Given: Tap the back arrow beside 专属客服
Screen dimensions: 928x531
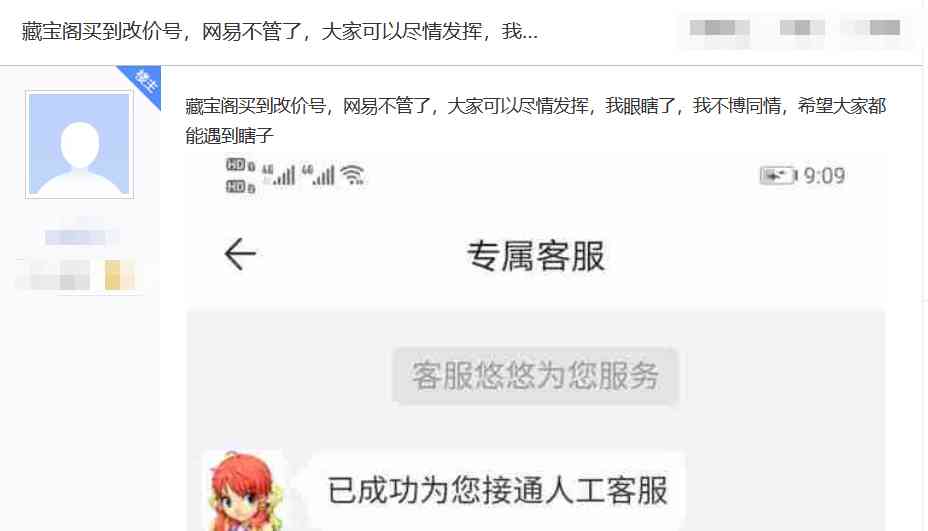Looking at the screenshot, I should point(240,255).
